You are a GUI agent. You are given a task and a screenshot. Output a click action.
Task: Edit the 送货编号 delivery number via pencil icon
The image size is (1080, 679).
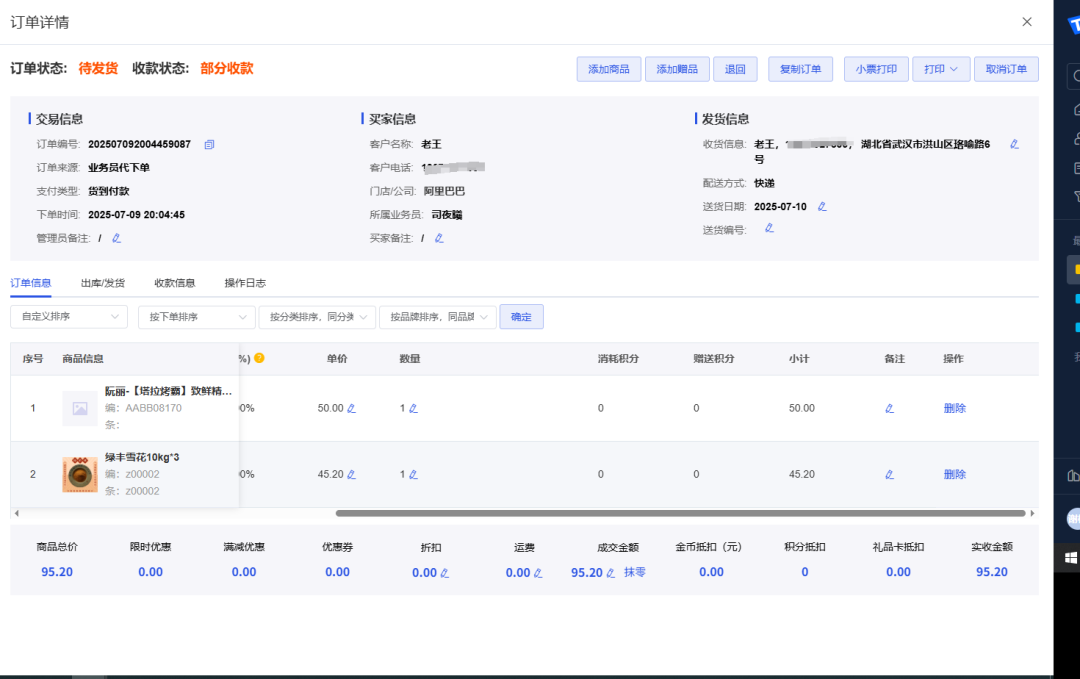tap(768, 227)
